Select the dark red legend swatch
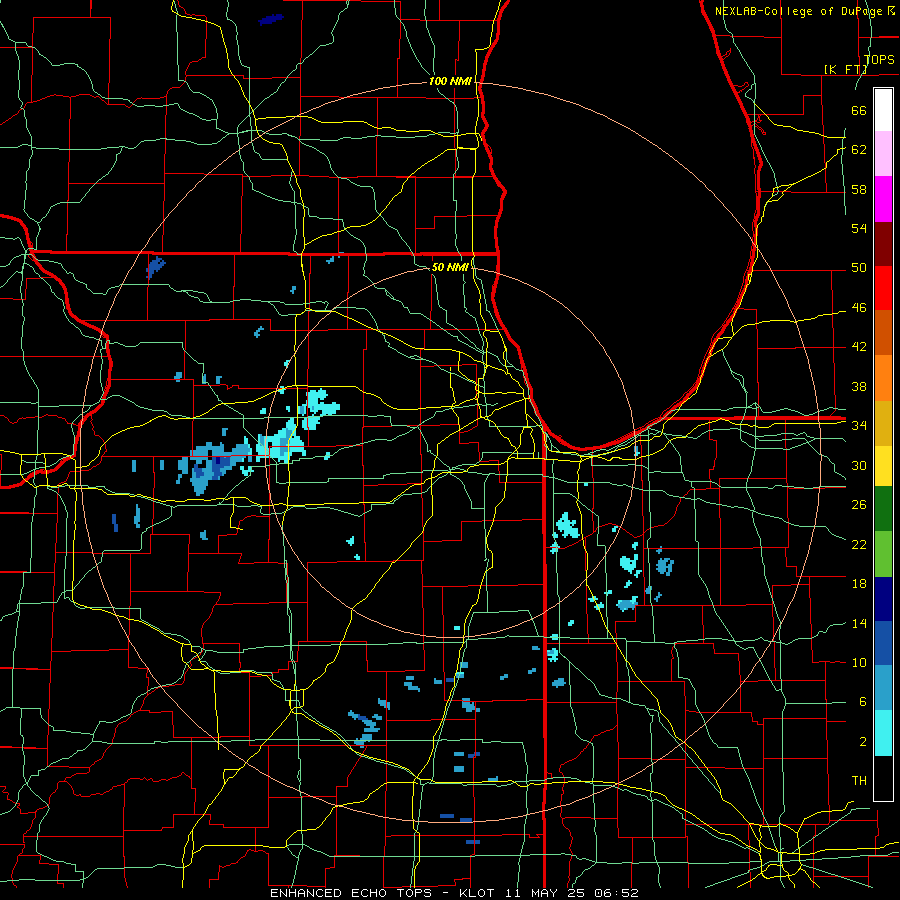Image resolution: width=900 pixels, height=900 pixels. pos(883,243)
